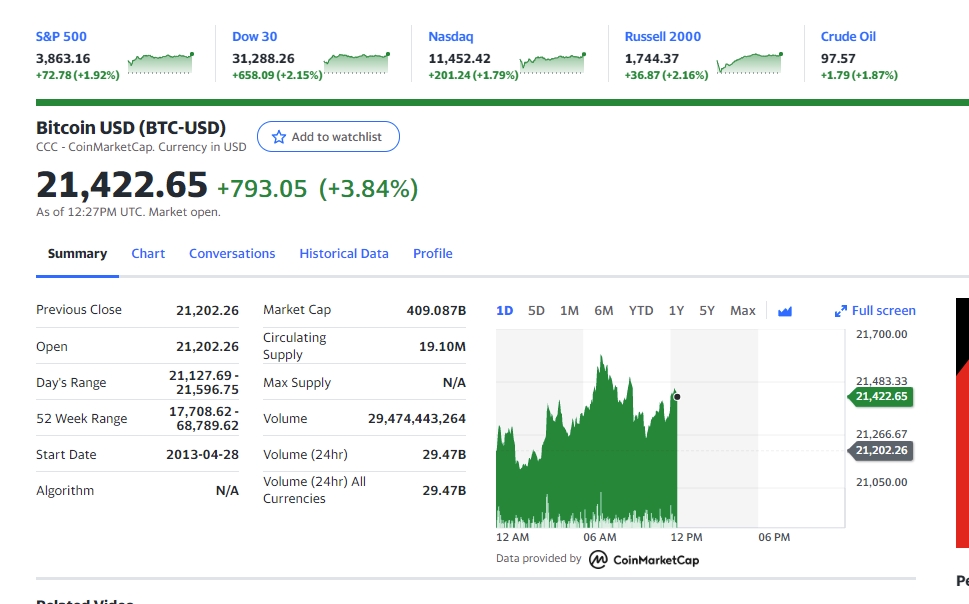Viewport: 969px width, 604px height.
Task: Add Bitcoin to watchlist
Action: tap(328, 137)
